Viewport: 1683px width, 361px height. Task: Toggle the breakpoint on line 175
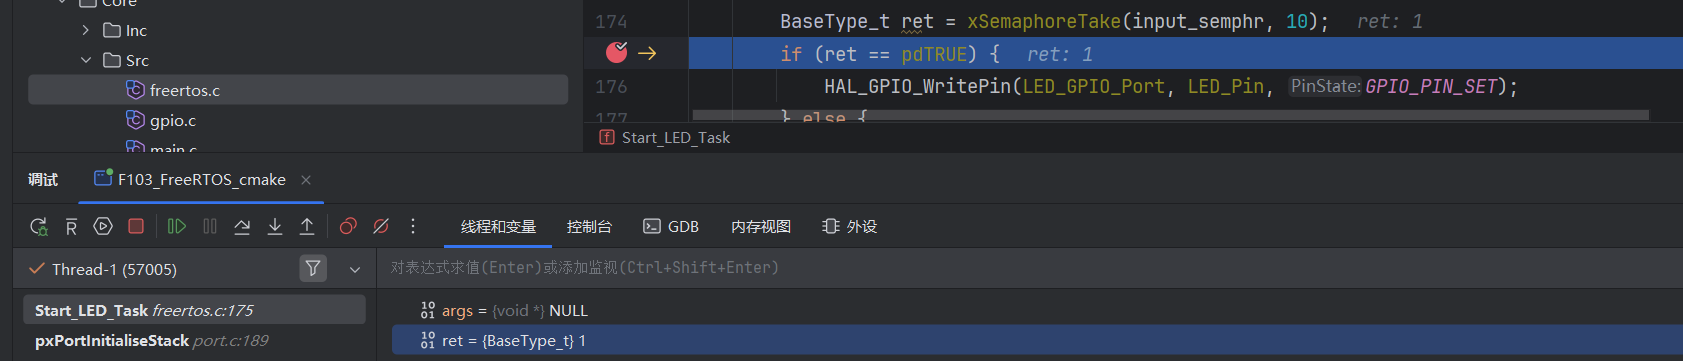point(617,52)
